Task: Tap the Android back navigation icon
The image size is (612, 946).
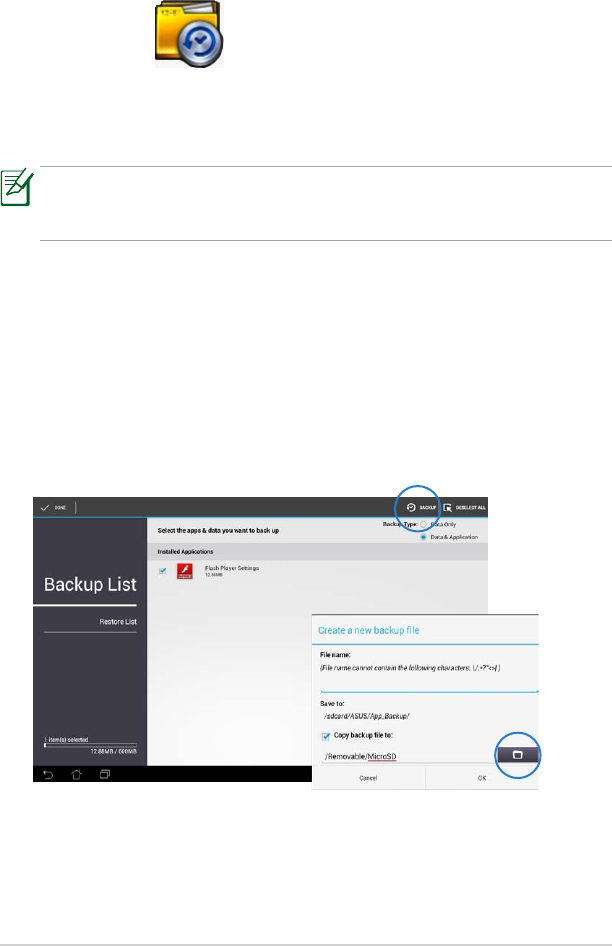Action: (48, 774)
